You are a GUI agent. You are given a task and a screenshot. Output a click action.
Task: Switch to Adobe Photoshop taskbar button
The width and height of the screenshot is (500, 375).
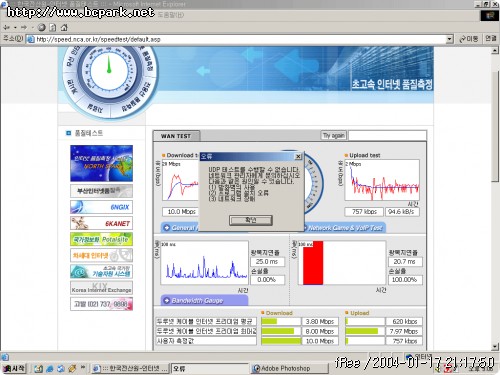[289, 369]
